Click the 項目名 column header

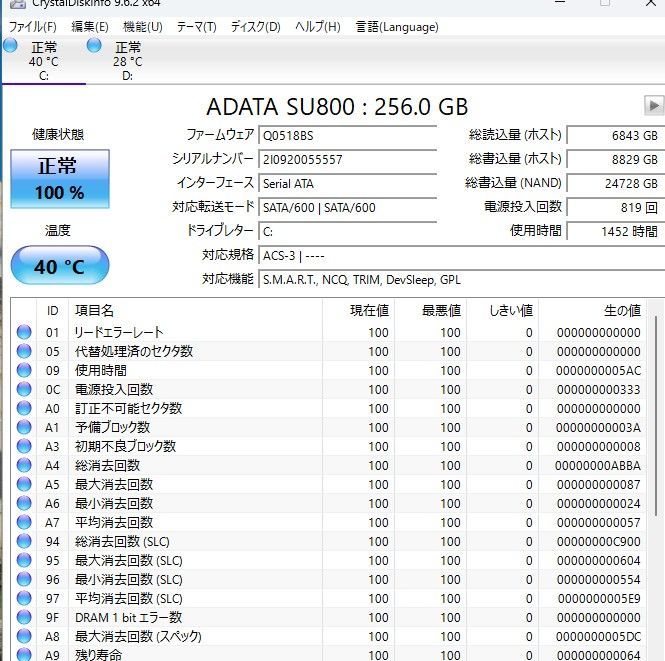(195, 311)
